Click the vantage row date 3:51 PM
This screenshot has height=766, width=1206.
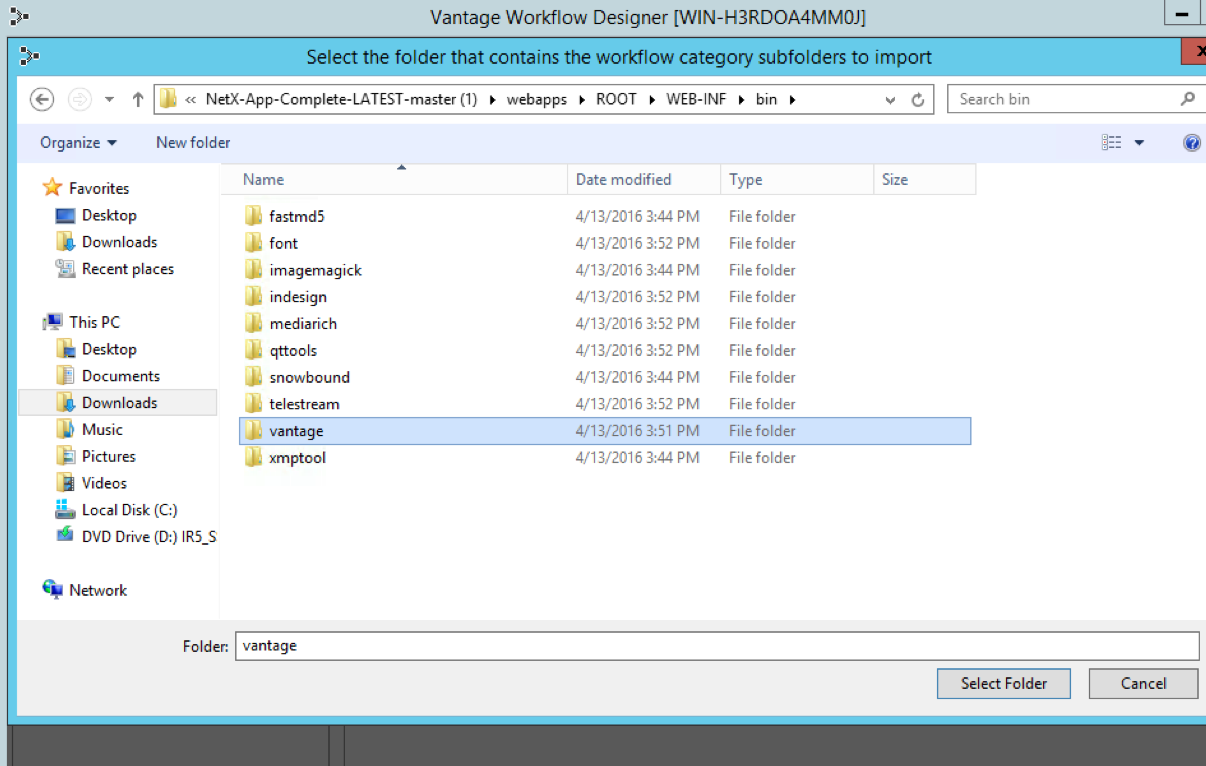click(x=637, y=431)
